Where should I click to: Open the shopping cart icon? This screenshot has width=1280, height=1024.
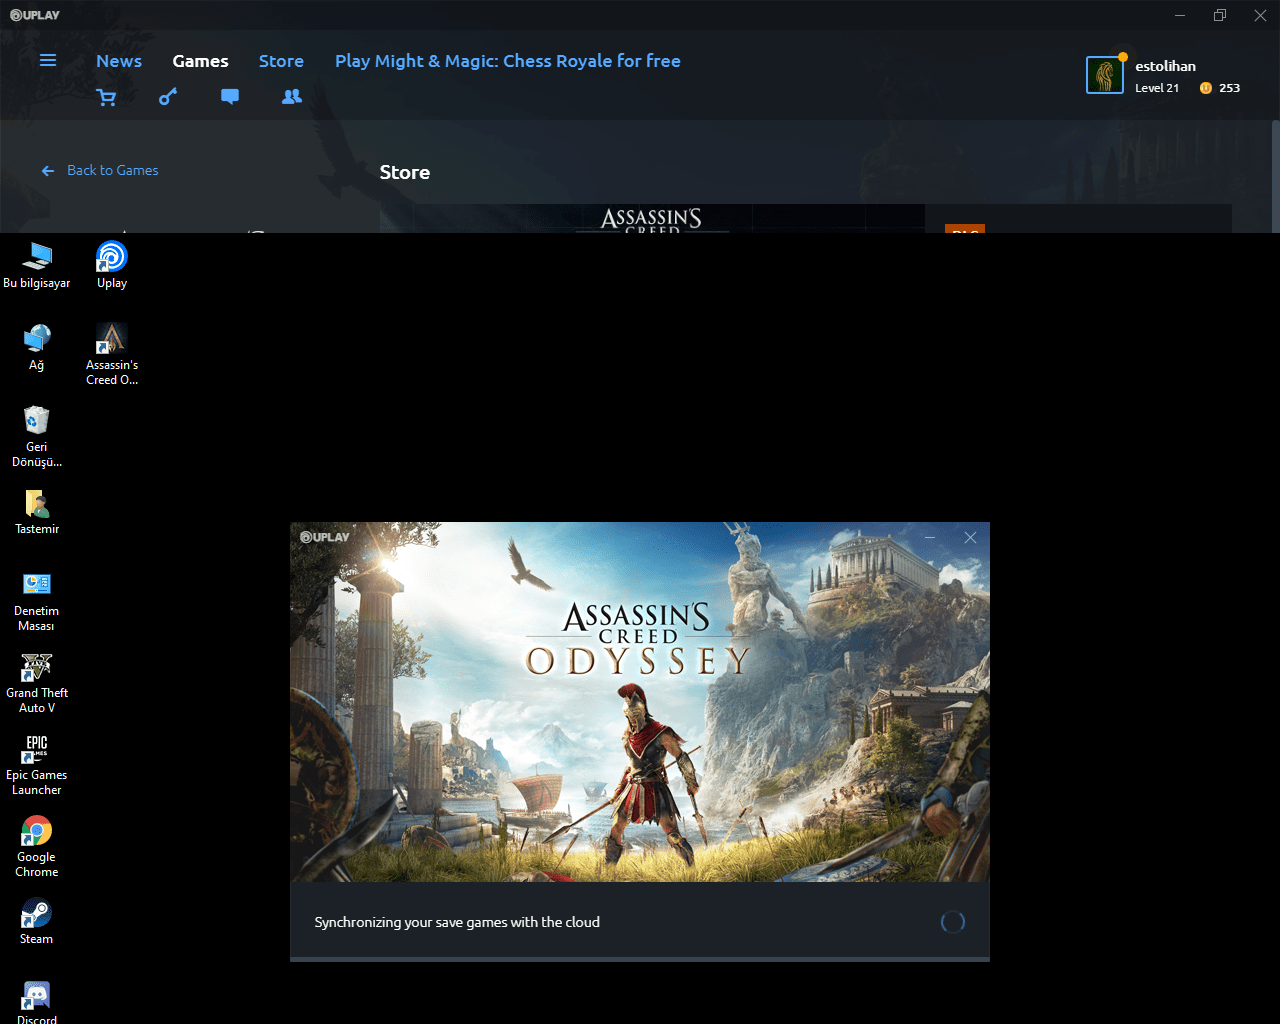106,97
